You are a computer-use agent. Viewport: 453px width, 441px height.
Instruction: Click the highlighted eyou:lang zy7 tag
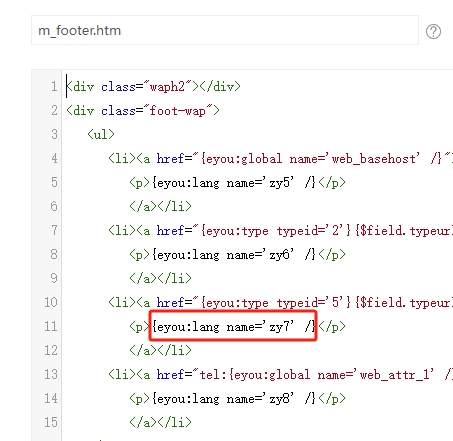click(x=233, y=326)
